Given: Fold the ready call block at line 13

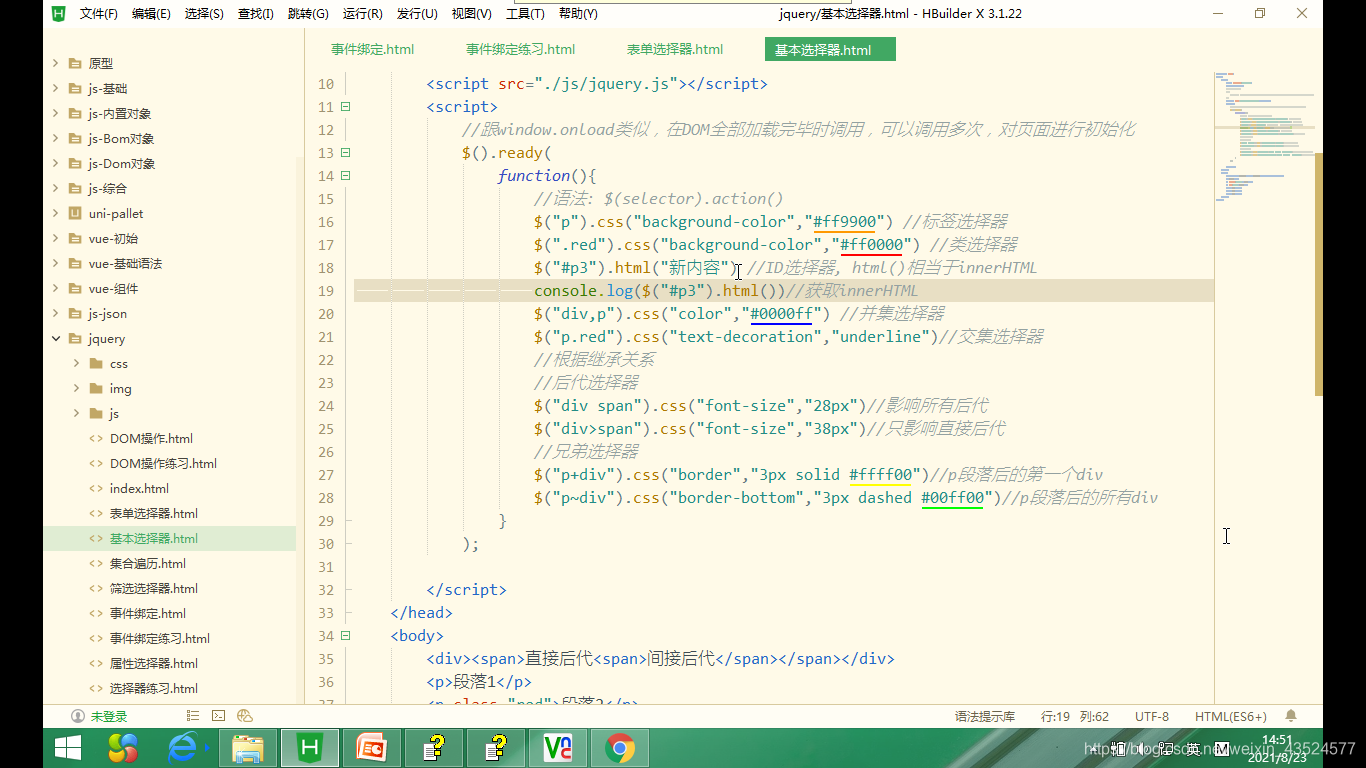Looking at the screenshot, I should click(x=346, y=153).
